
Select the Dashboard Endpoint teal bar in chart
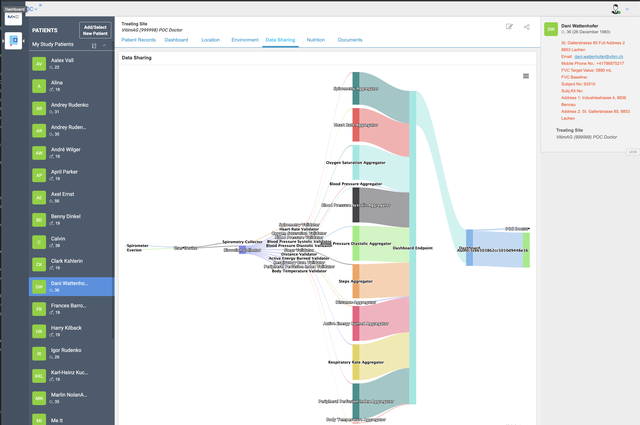pyautogui.click(x=413, y=248)
